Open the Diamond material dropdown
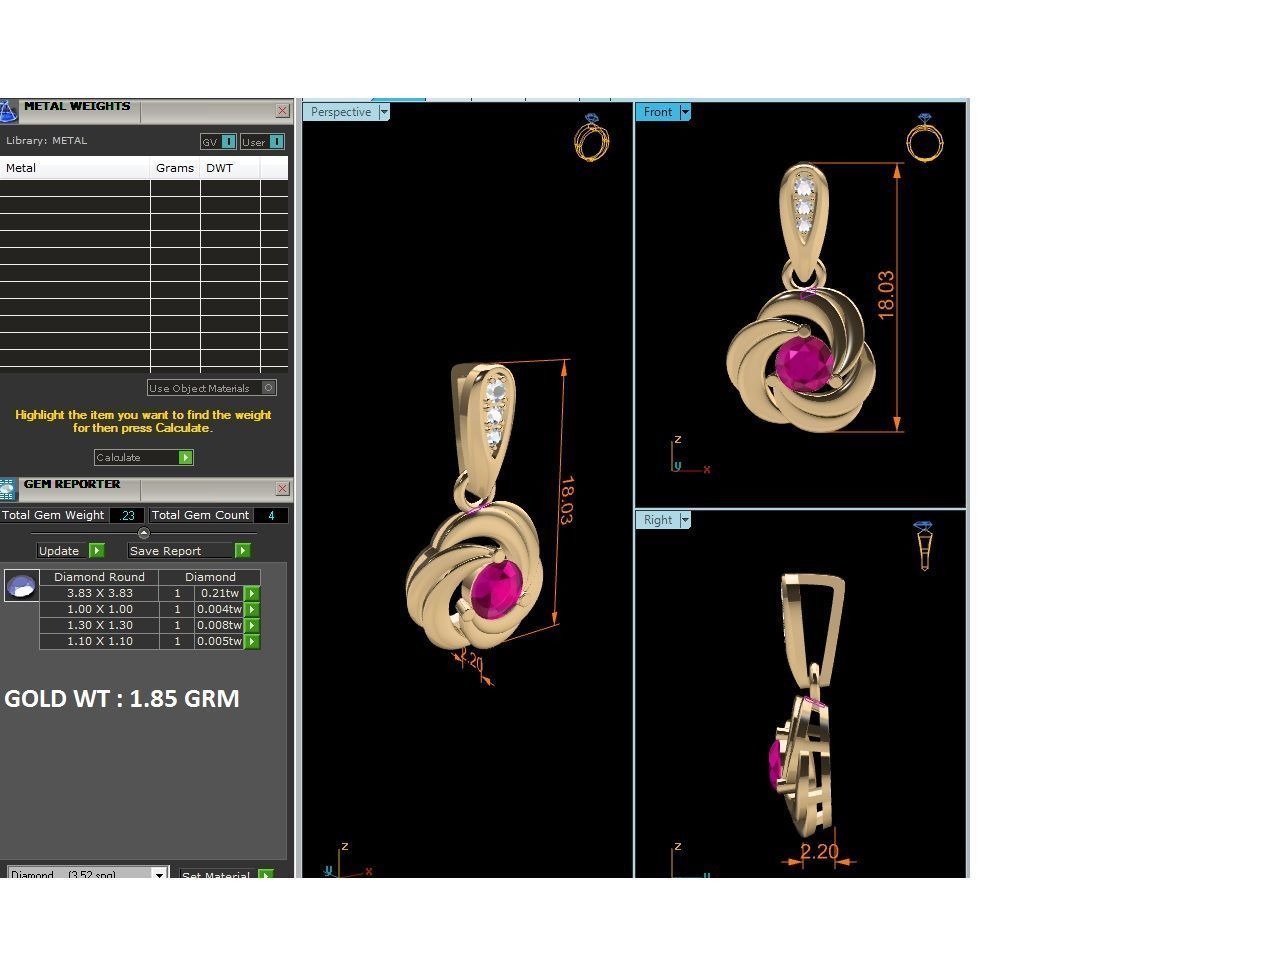Image resolution: width=1280 pixels, height=960 pixels. pyautogui.click(x=158, y=875)
